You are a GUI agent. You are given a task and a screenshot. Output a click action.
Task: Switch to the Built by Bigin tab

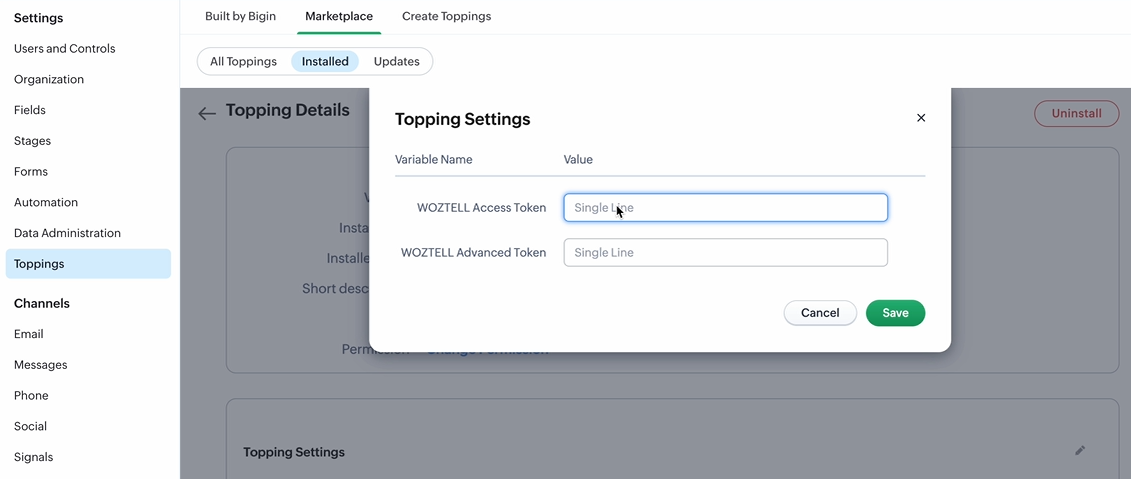(x=240, y=16)
